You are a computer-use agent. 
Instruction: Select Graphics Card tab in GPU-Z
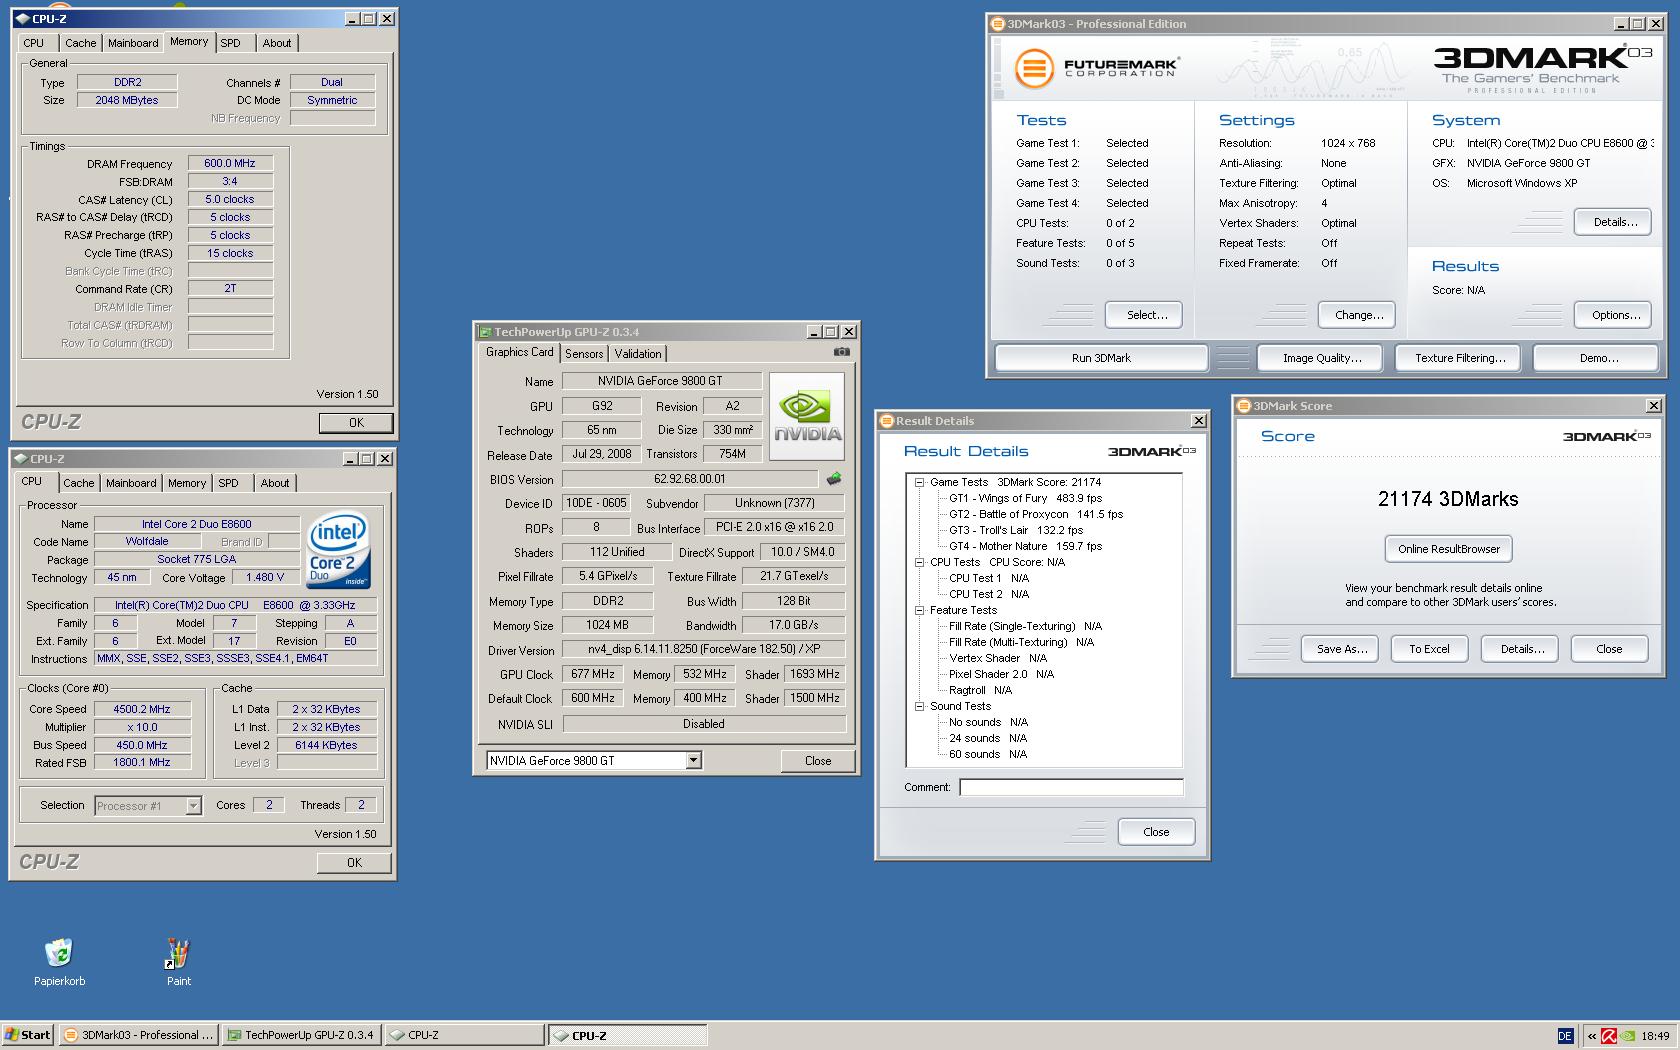pyautogui.click(x=519, y=352)
